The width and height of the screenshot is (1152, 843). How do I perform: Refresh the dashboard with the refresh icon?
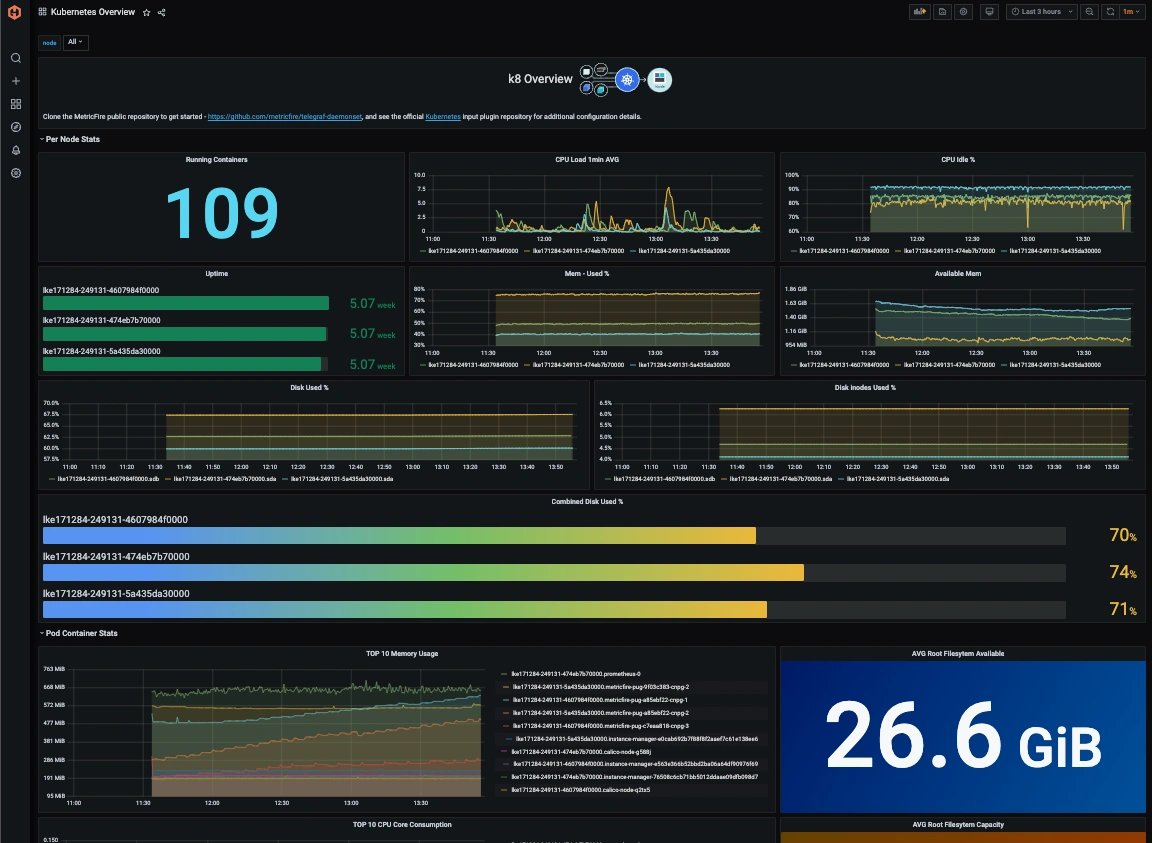point(1110,12)
